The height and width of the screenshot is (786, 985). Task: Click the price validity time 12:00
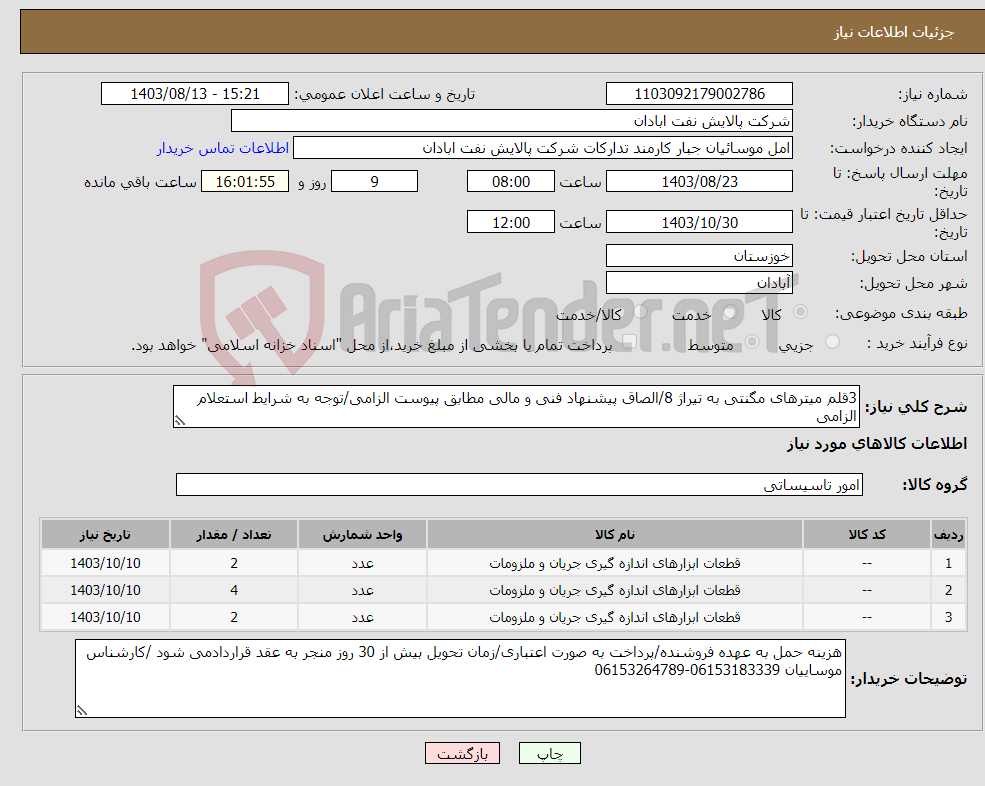click(x=511, y=222)
